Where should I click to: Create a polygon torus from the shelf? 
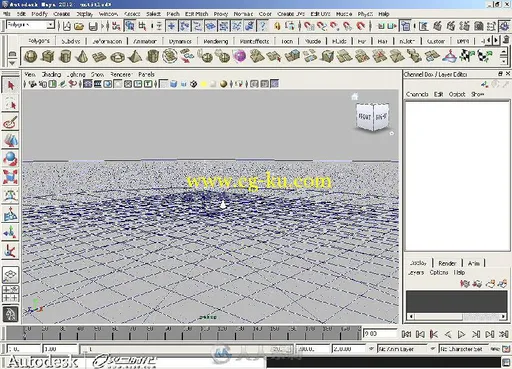pos(117,56)
